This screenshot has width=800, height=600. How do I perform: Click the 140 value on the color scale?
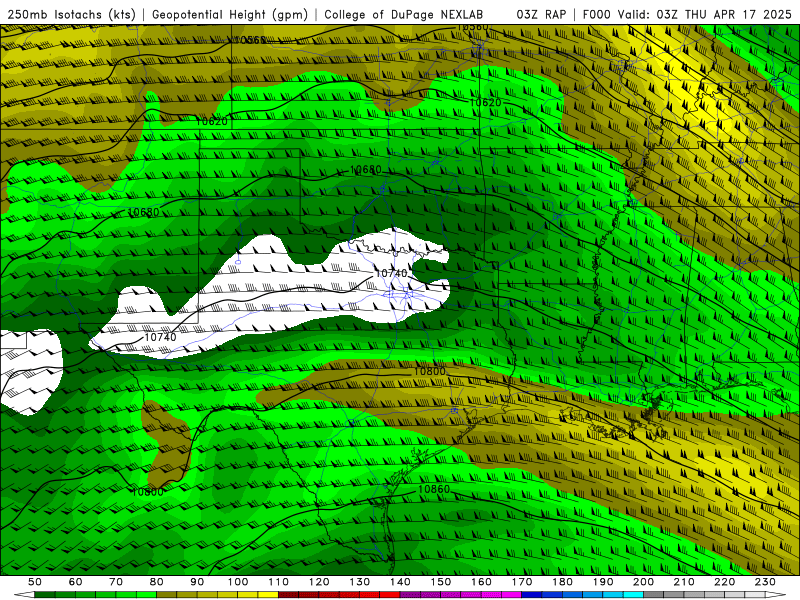pos(400,582)
